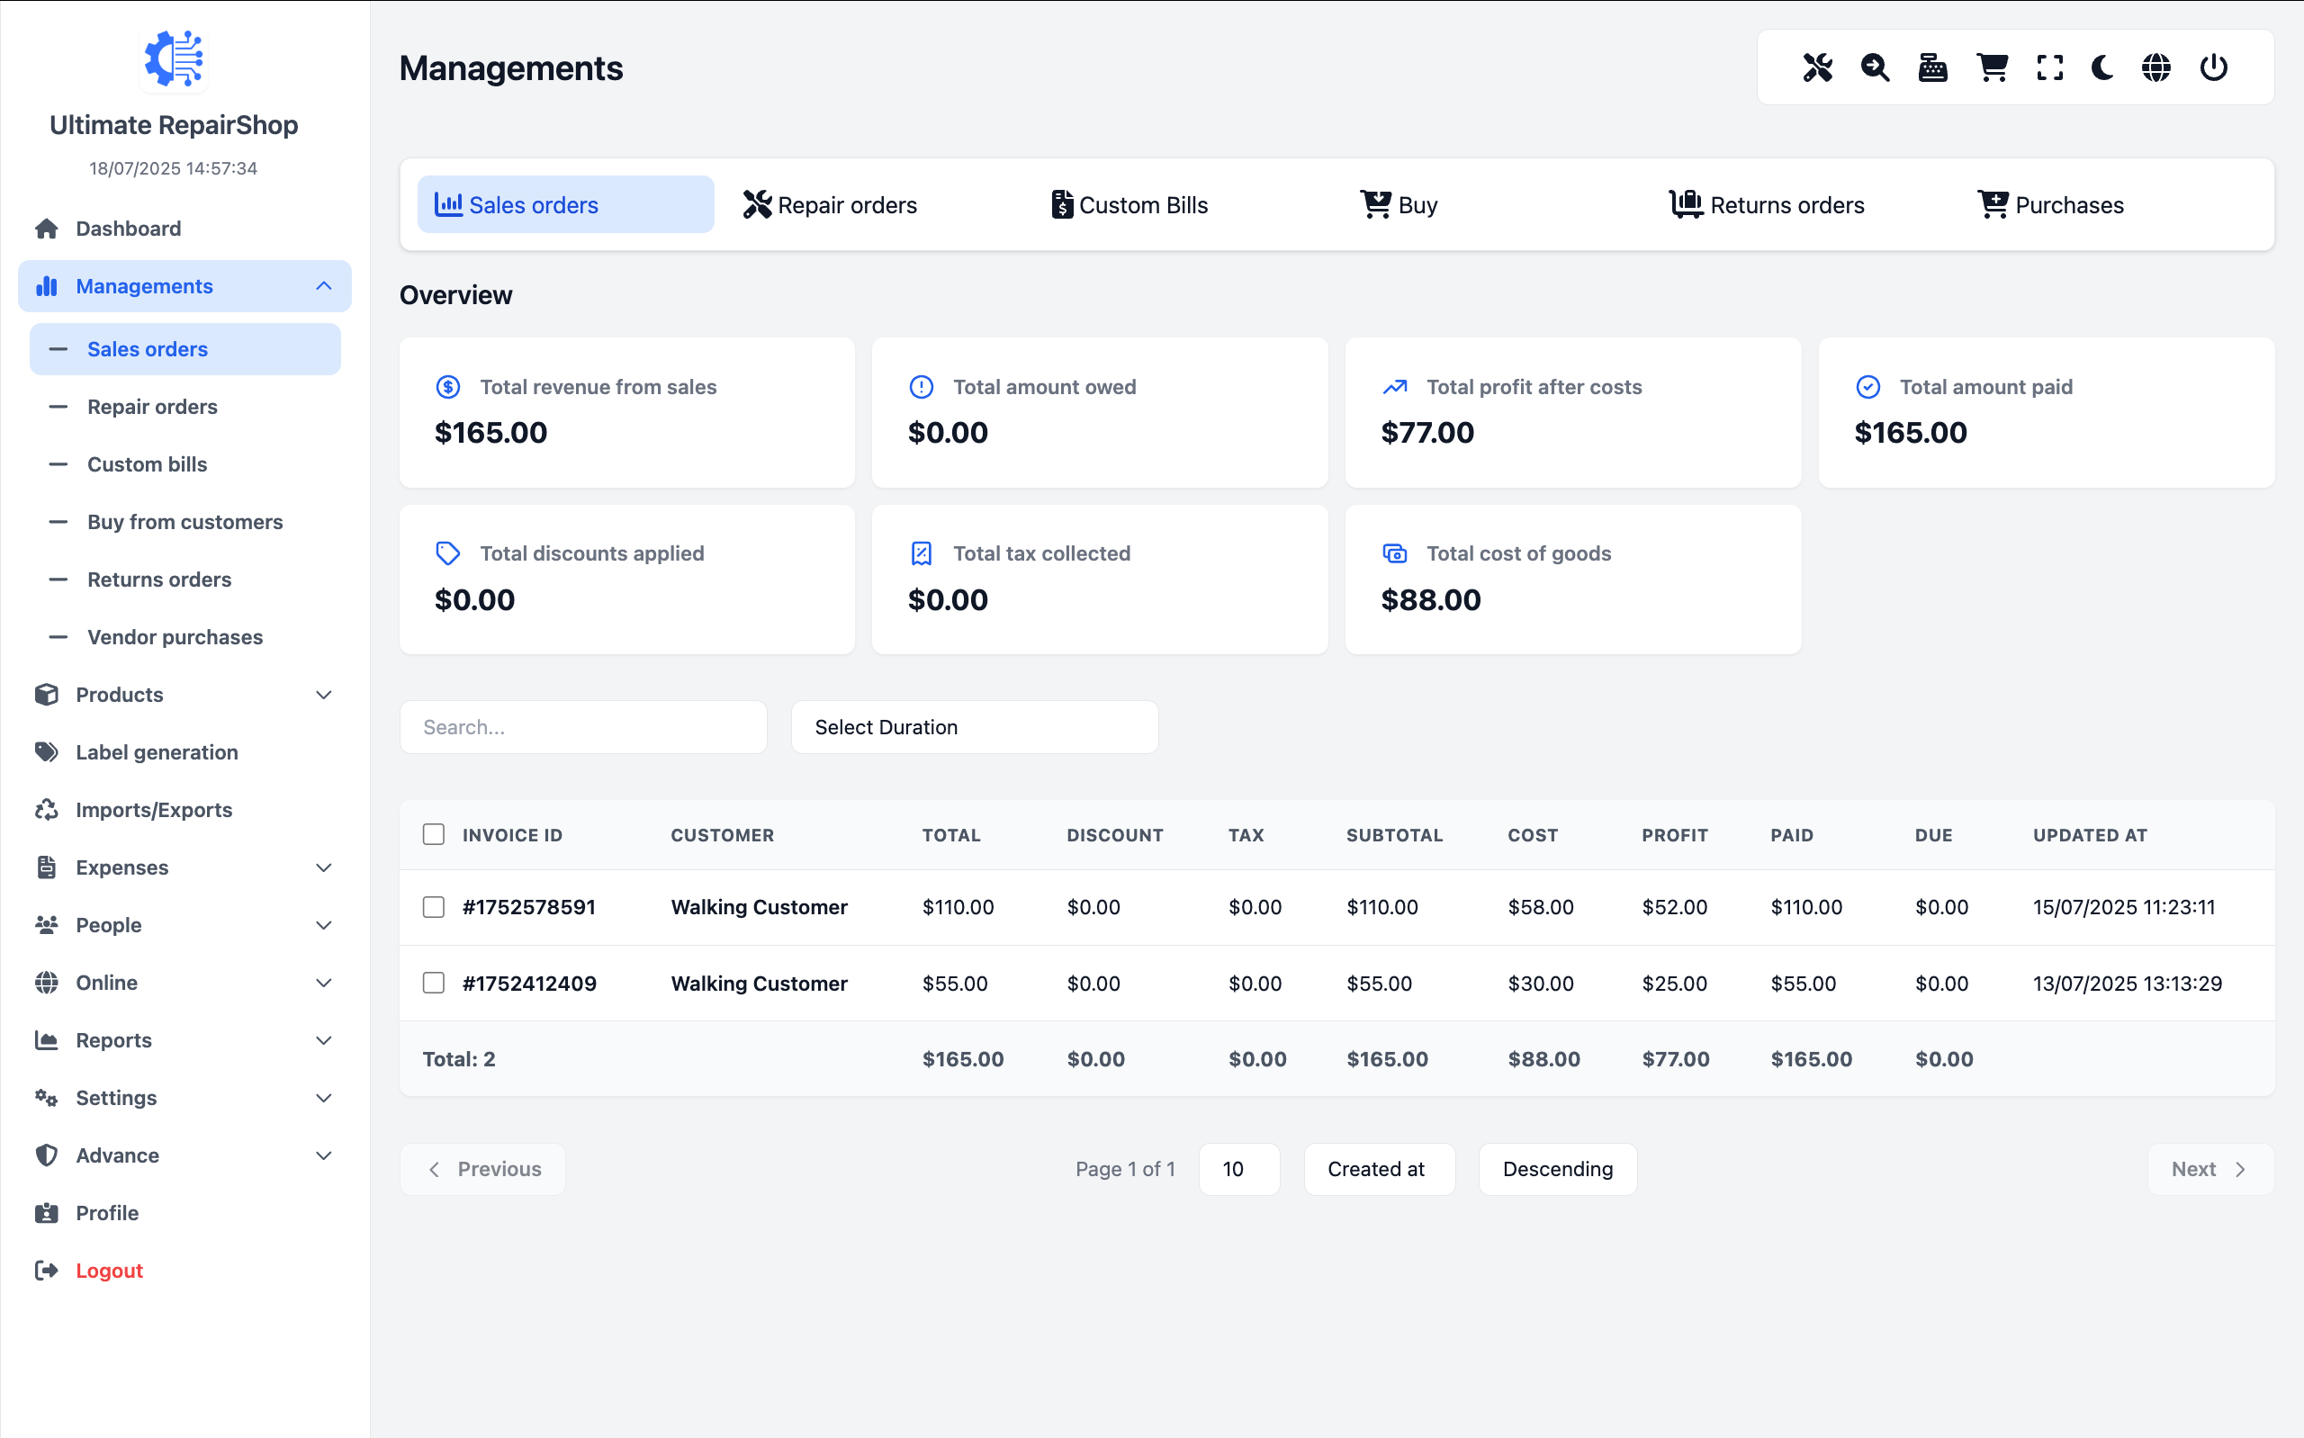
Task: Open the Custom Bills tab
Action: [1130, 205]
